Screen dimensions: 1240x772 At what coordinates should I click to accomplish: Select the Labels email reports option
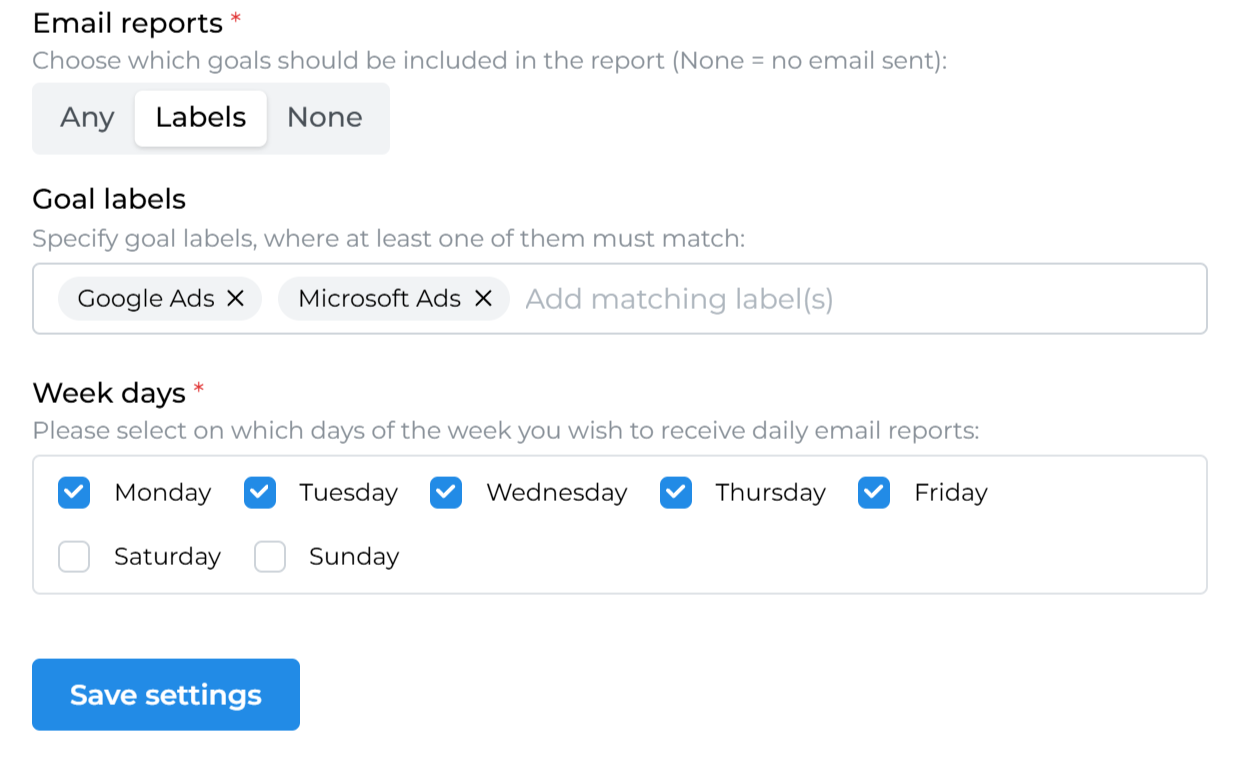click(200, 118)
